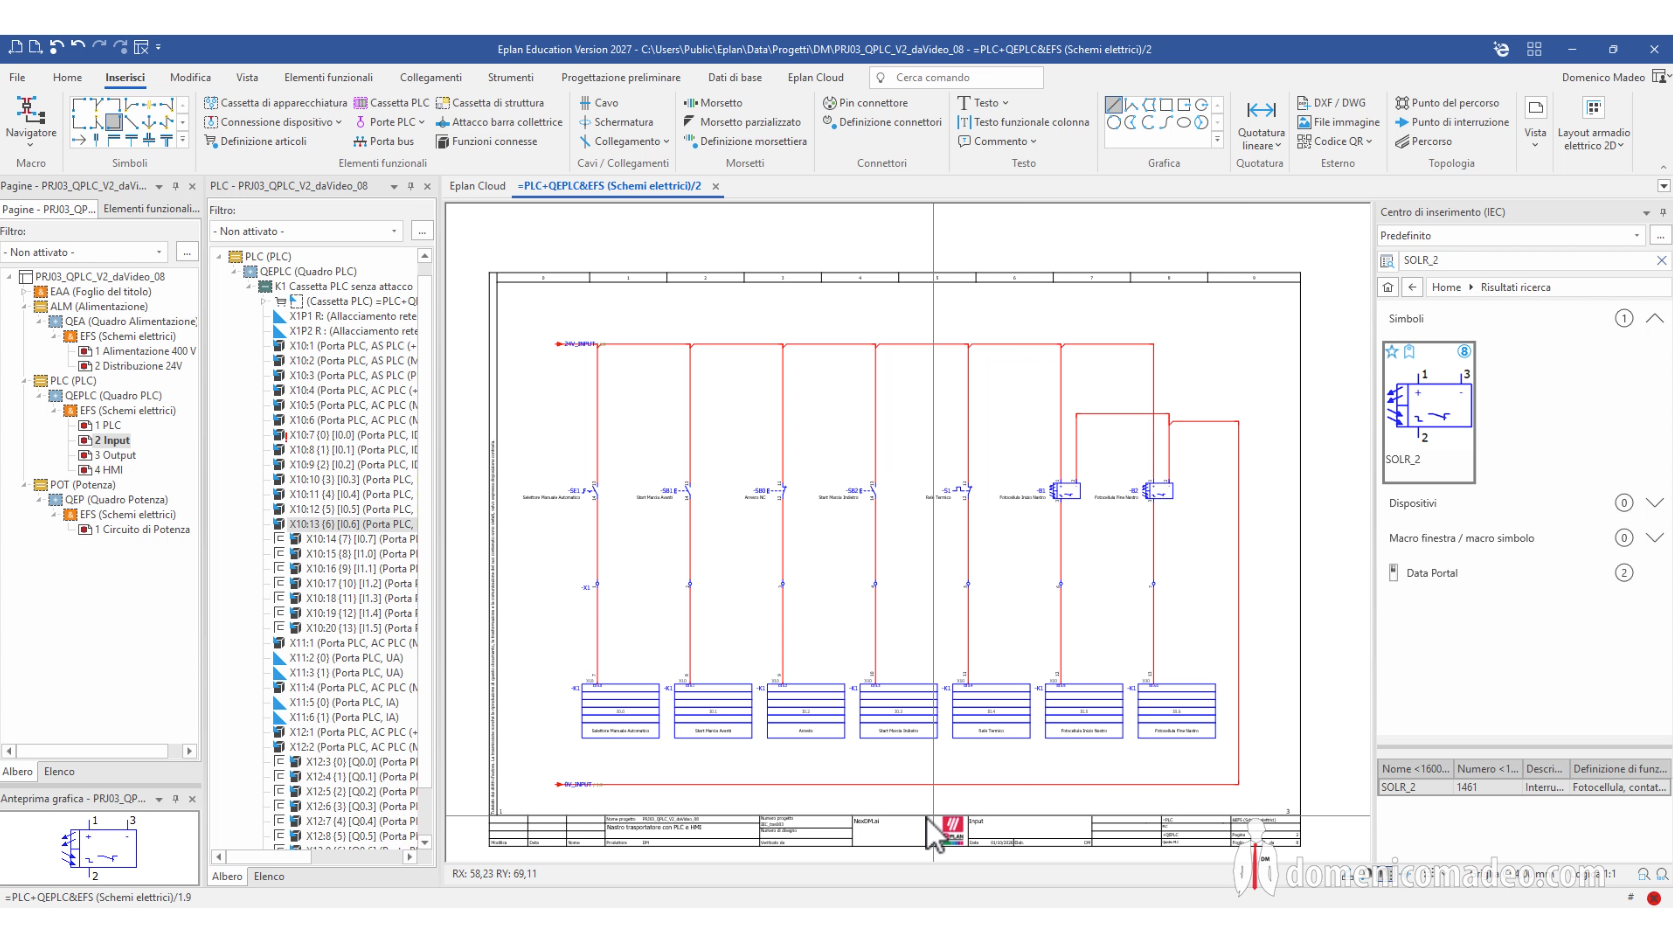The image size is (1673, 937).
Task: Insert a Schermatura shield
Action: point(615,122)
